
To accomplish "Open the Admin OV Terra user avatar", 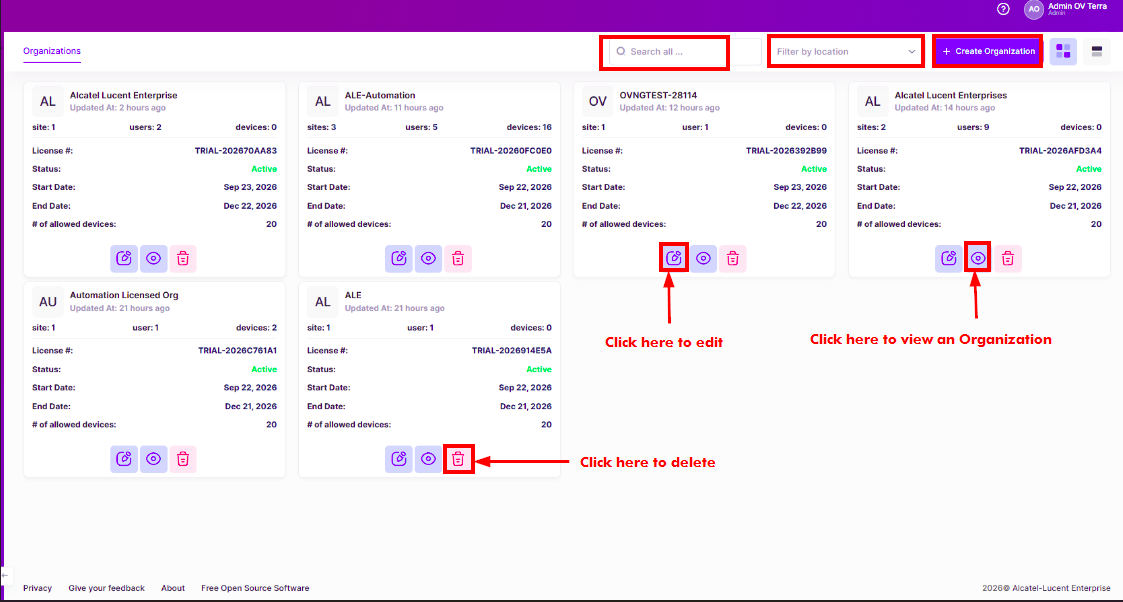I will point(1033,9).
